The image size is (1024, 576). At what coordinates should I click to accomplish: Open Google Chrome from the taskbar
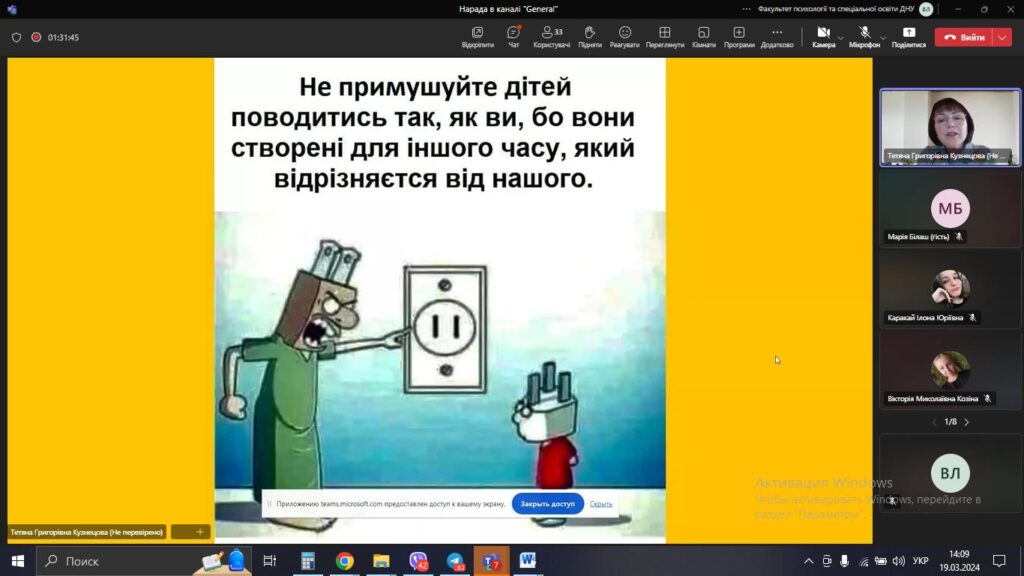[344, 561]
